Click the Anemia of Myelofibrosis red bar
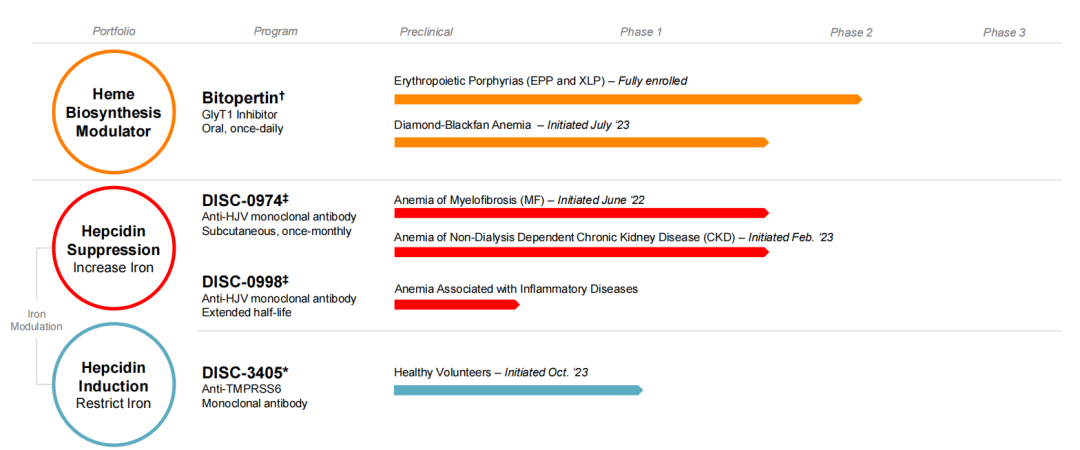The height and width of the screenshot is (450, 1080). (580, 213)
